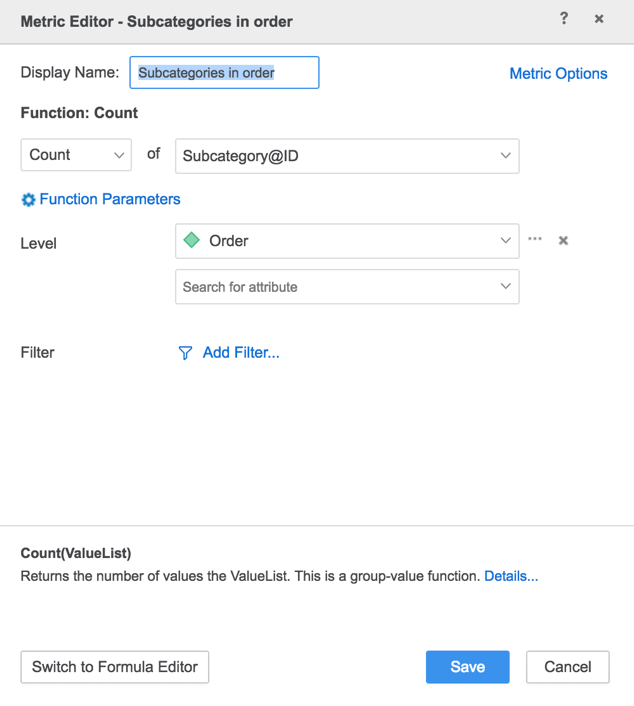Viewport: 634px width, 706px height.
Task: Remove the Order level with X icon
Action: (x=563, y=240)
